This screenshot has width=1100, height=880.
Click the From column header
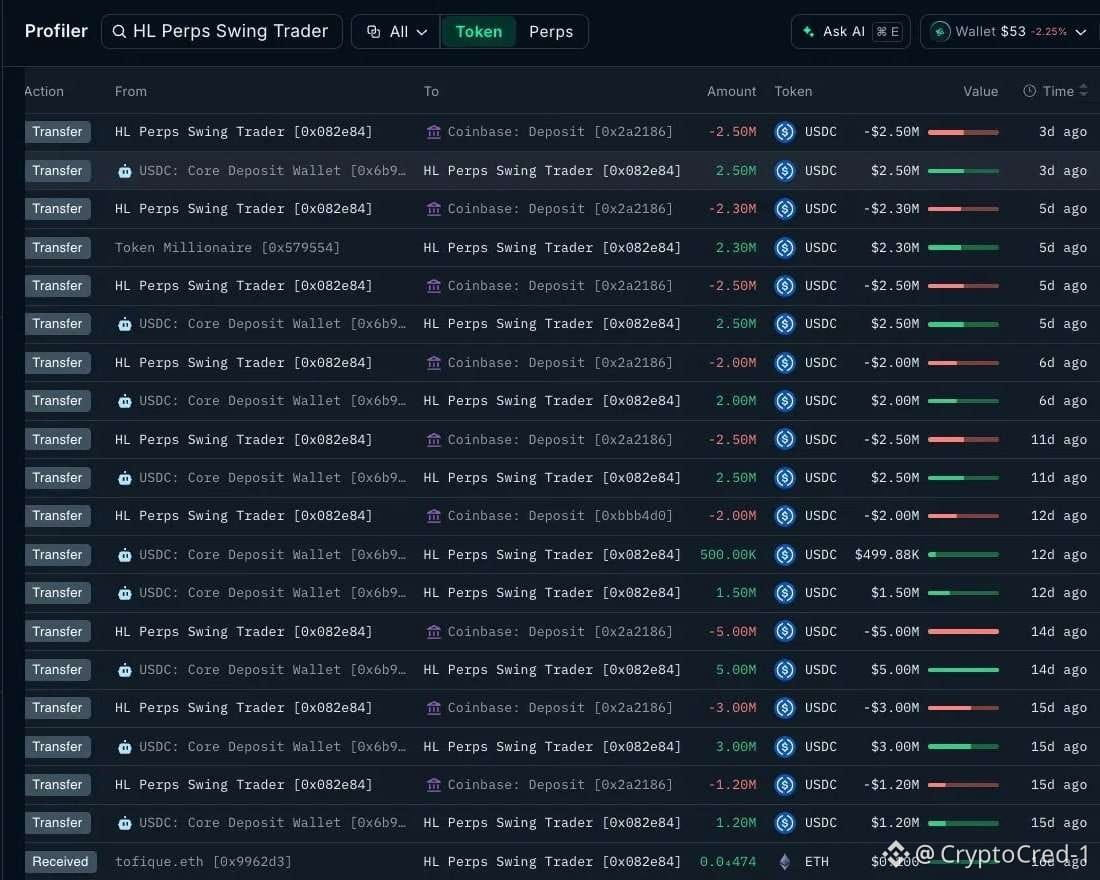pos(130,91)
